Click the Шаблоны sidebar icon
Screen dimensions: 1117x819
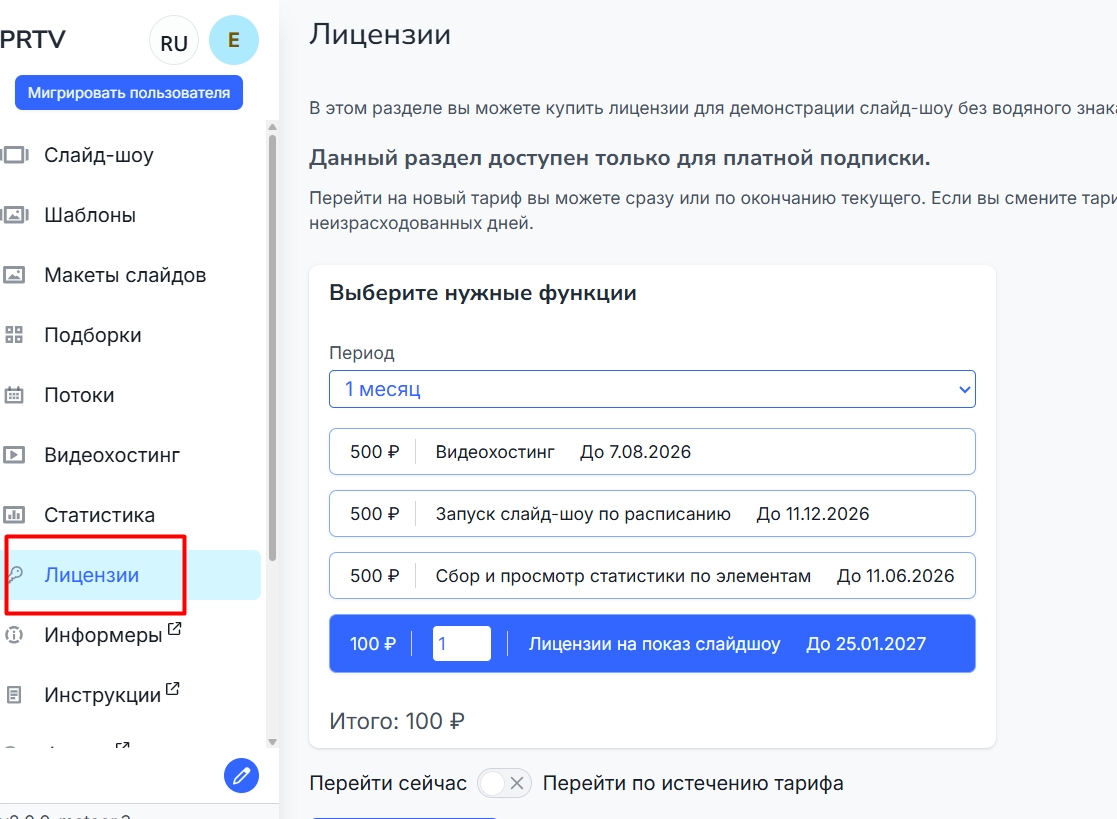(14, 215)
